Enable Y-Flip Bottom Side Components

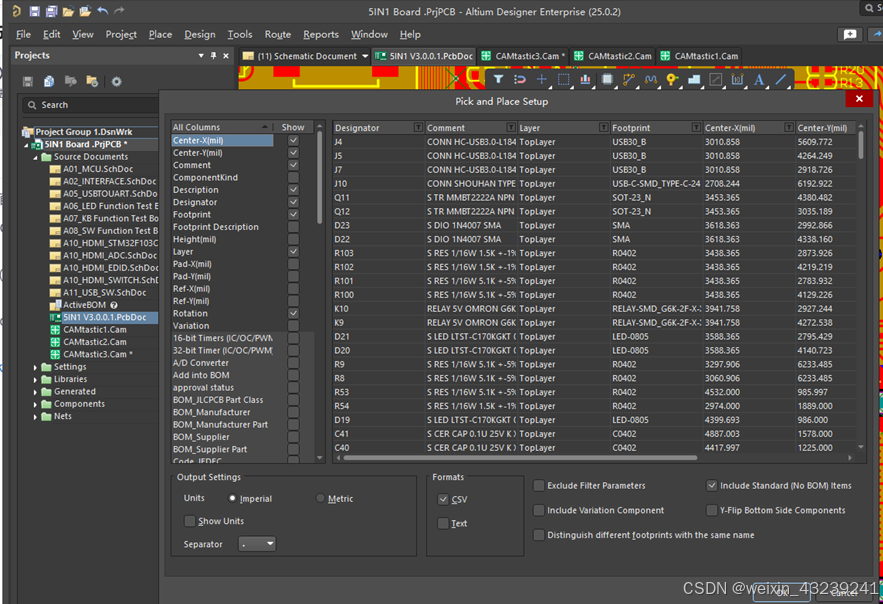[712, 510]
